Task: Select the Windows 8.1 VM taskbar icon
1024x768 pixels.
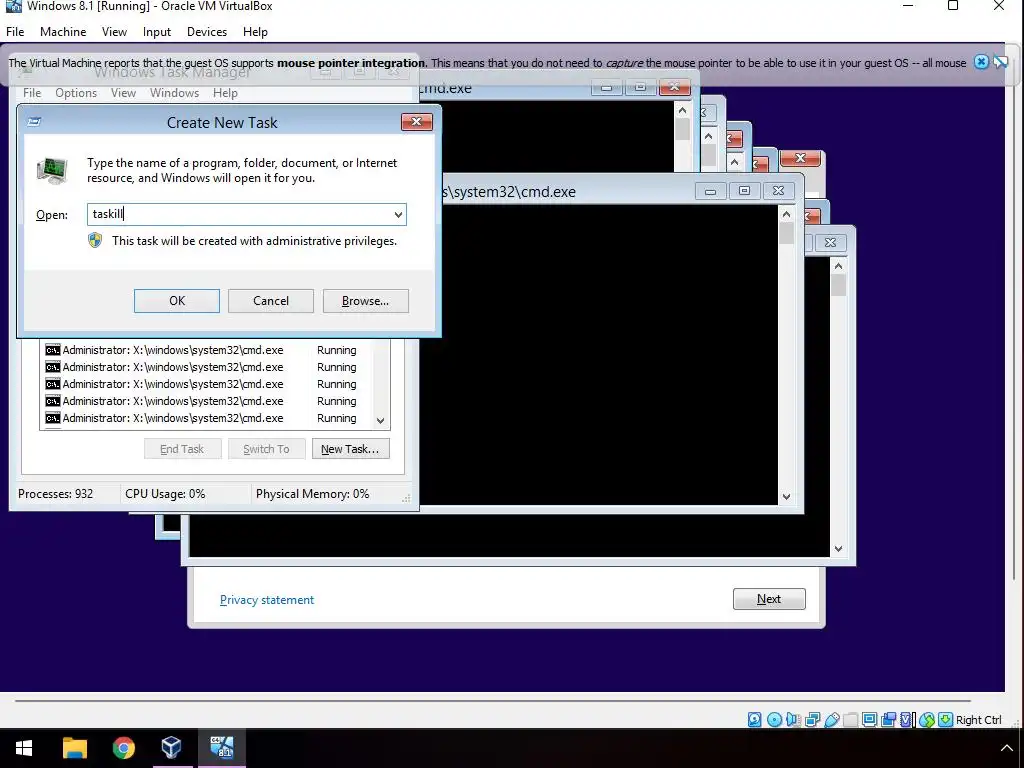Action: coord(221,748)
